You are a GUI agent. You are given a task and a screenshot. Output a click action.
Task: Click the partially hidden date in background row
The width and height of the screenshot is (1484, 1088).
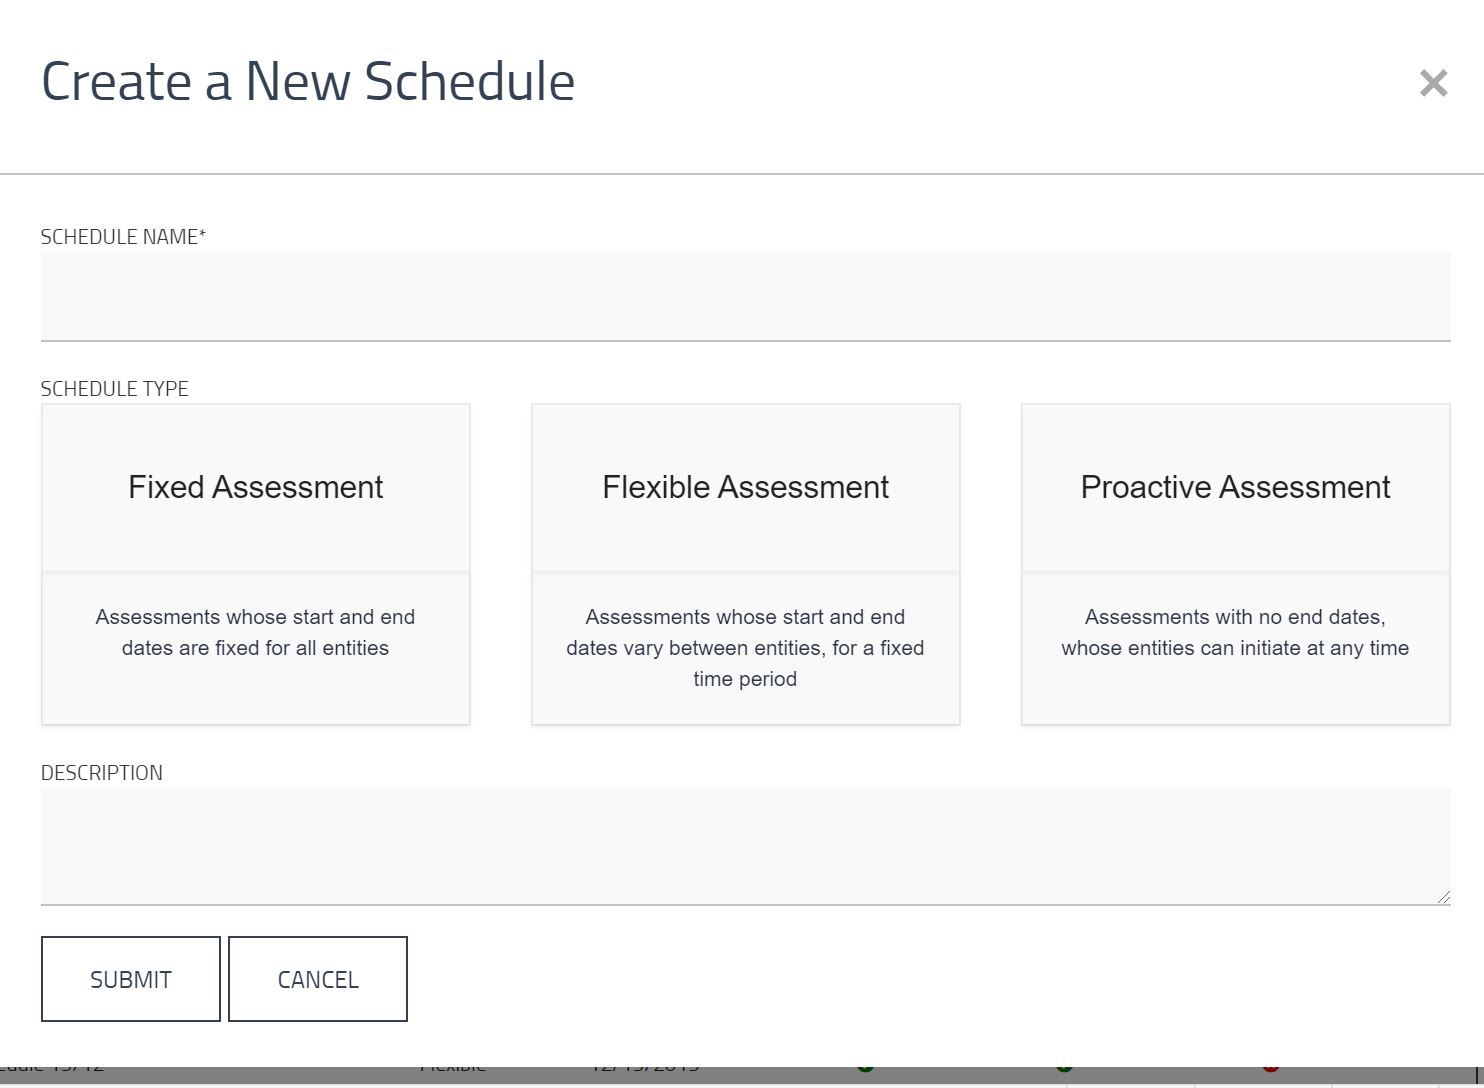(x=645, y=1067)
